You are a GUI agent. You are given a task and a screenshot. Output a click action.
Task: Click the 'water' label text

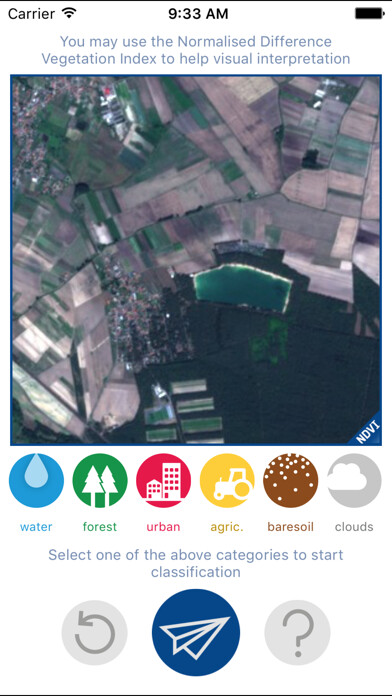(36, 527)
